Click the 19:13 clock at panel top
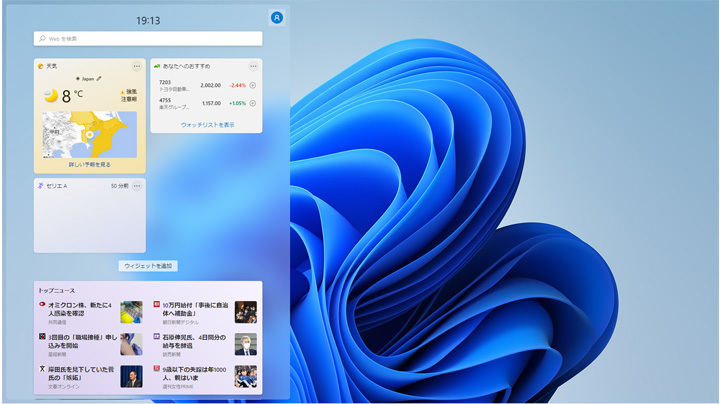This screenshot has height=404, width=720. pyautogui.click(x=148, y=20)
